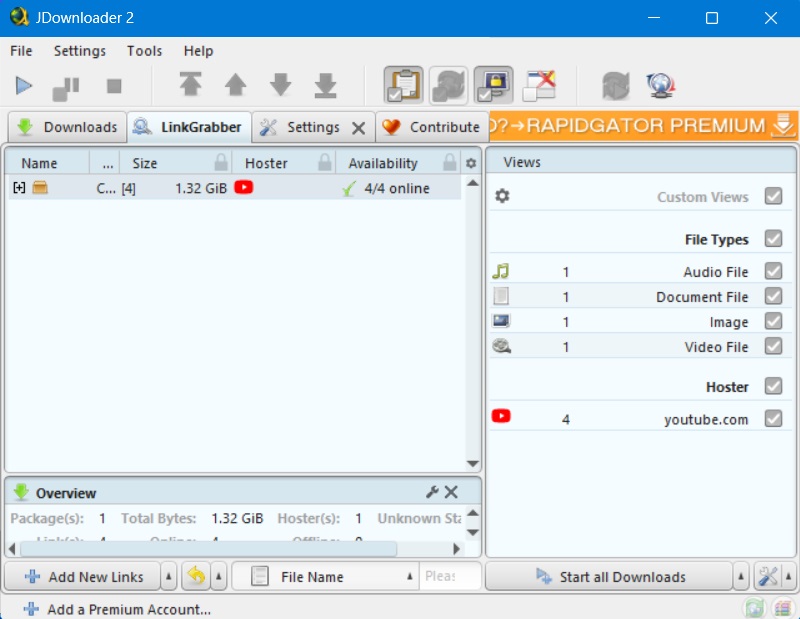Click the stop downloads icon

point(112,85)
